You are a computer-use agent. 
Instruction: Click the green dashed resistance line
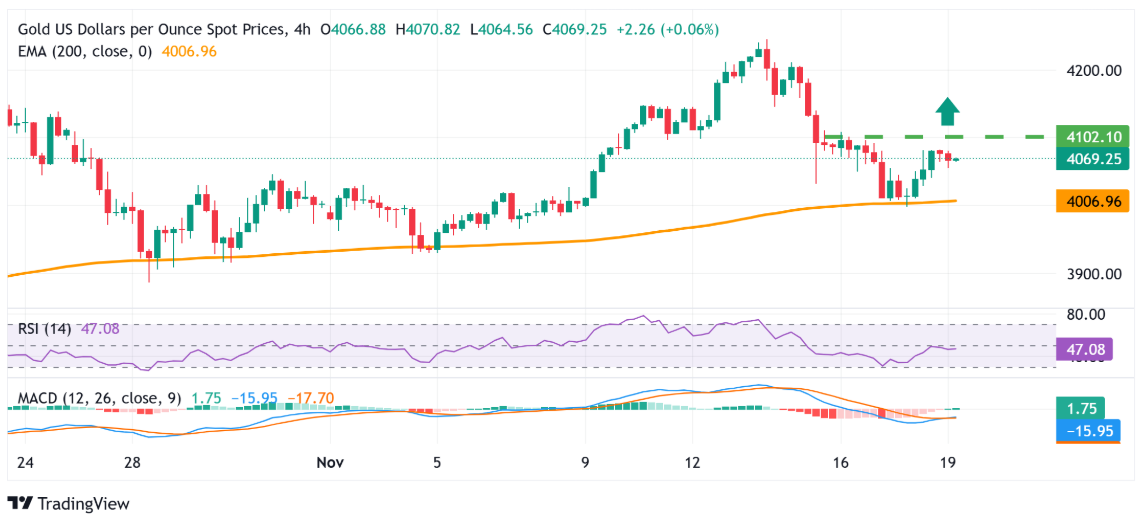click(1000, 136)
